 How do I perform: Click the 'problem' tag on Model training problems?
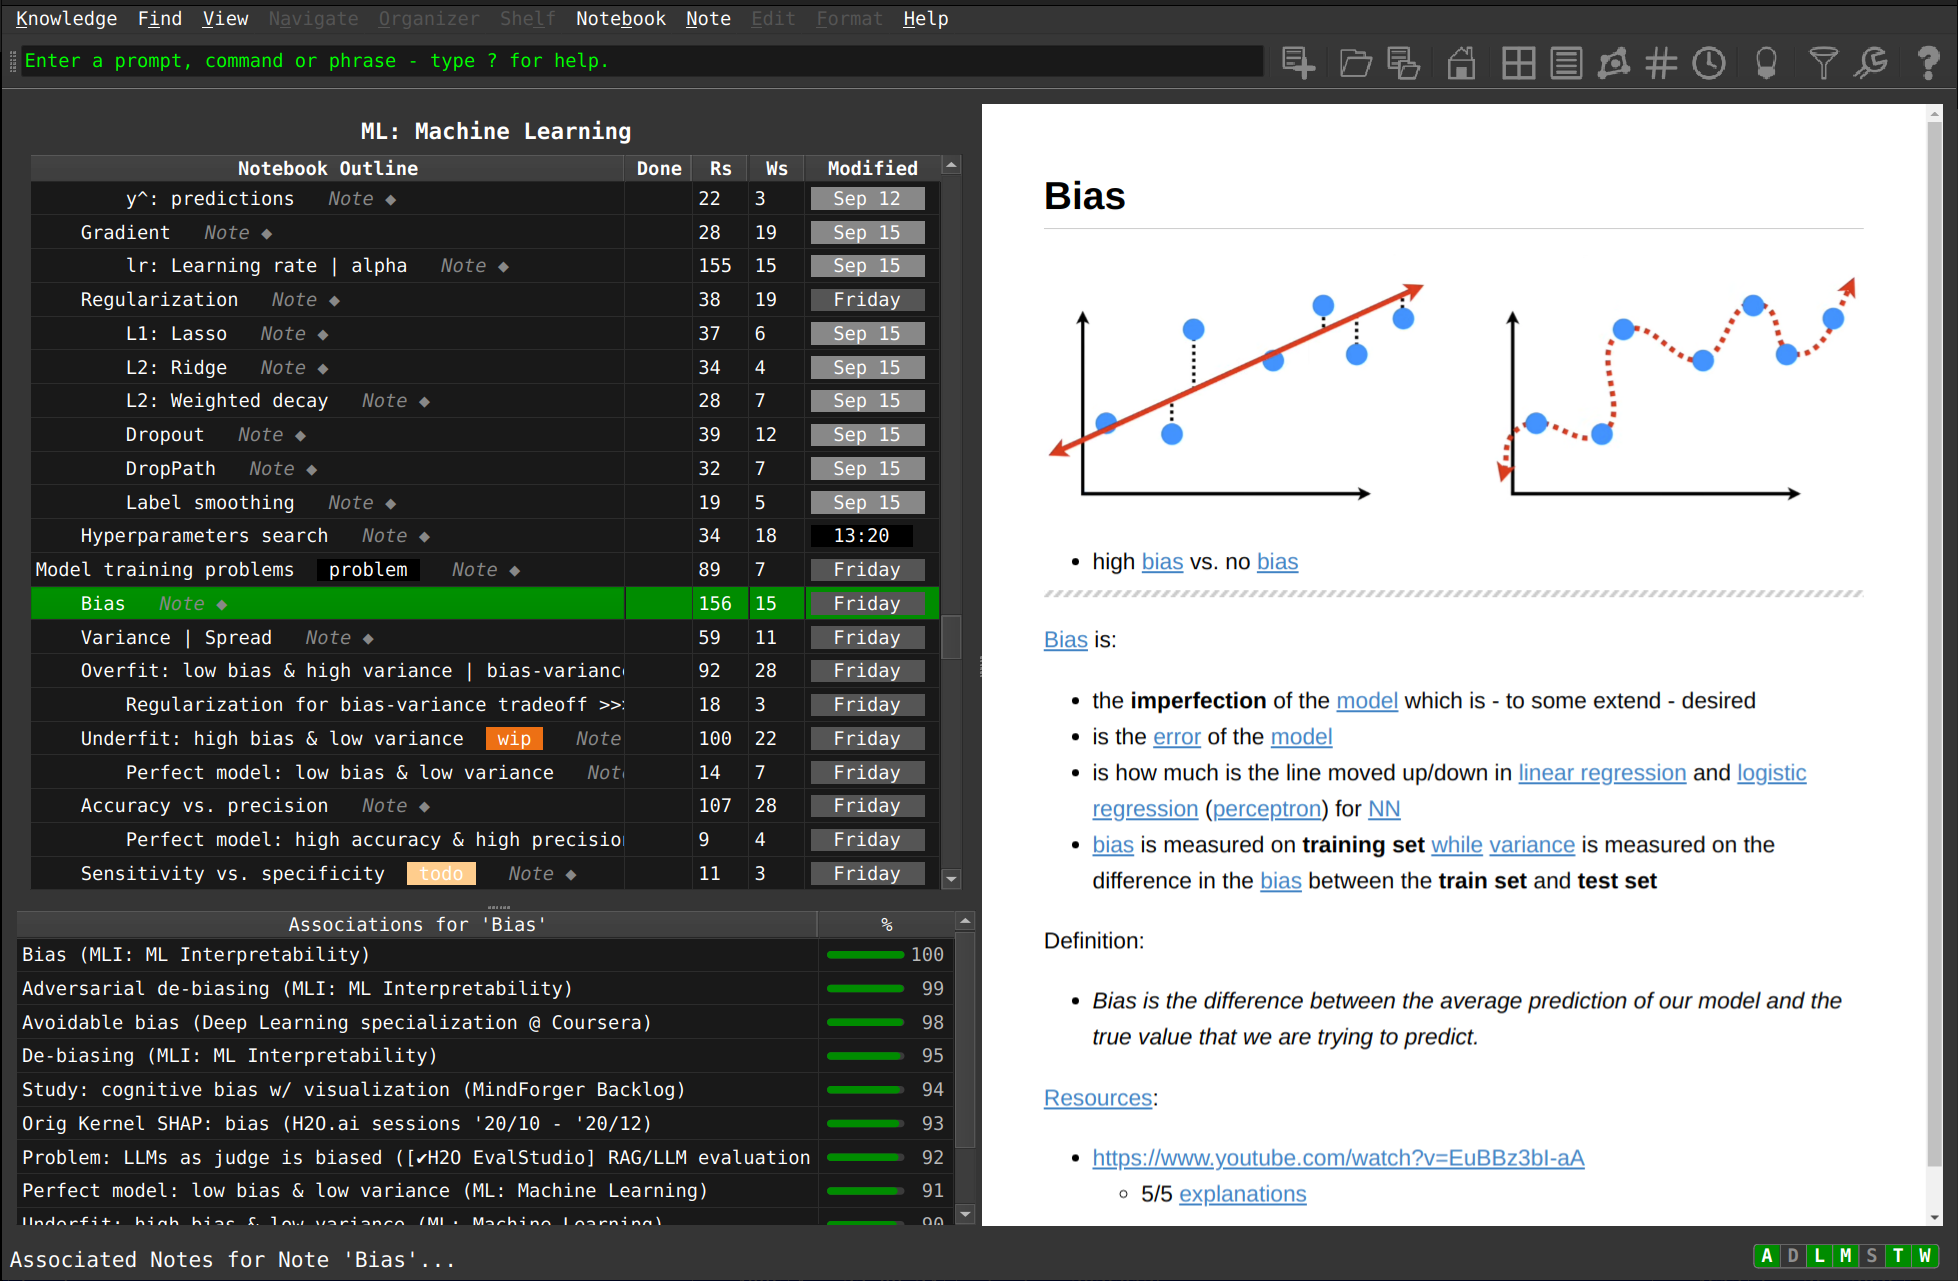coord(368,570)
